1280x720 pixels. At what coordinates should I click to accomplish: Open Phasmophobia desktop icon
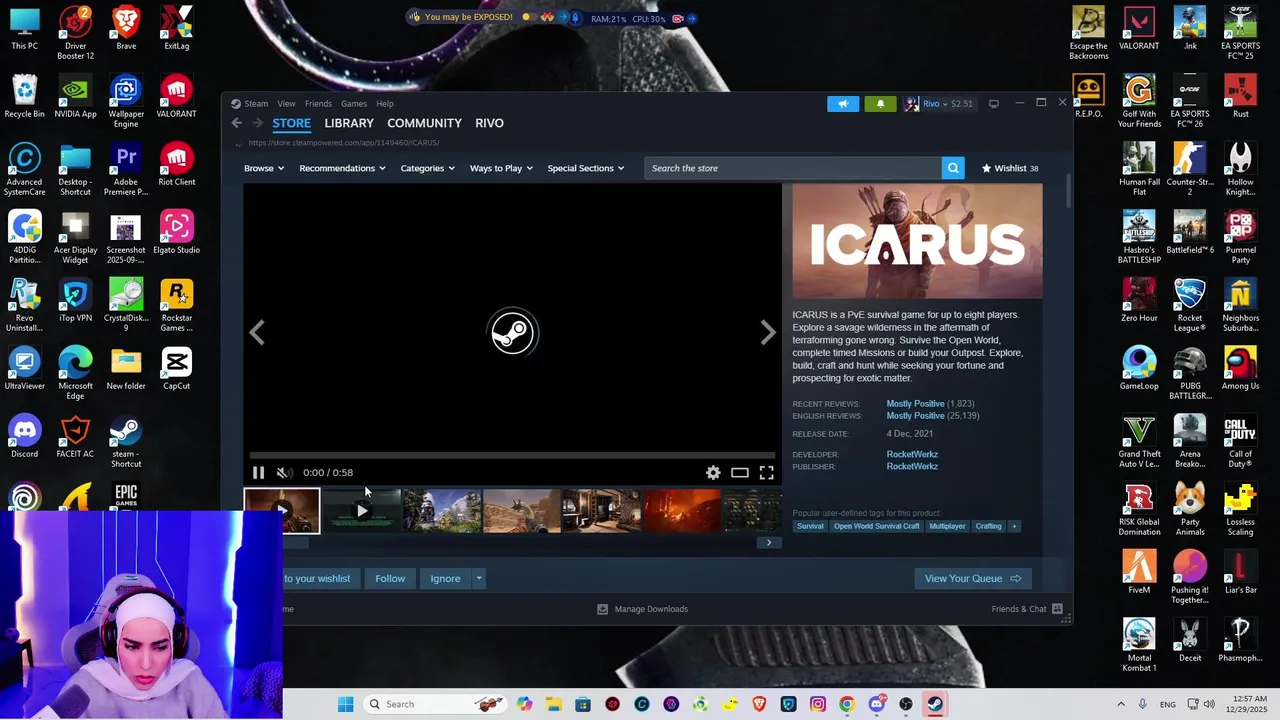(1240, 641)
